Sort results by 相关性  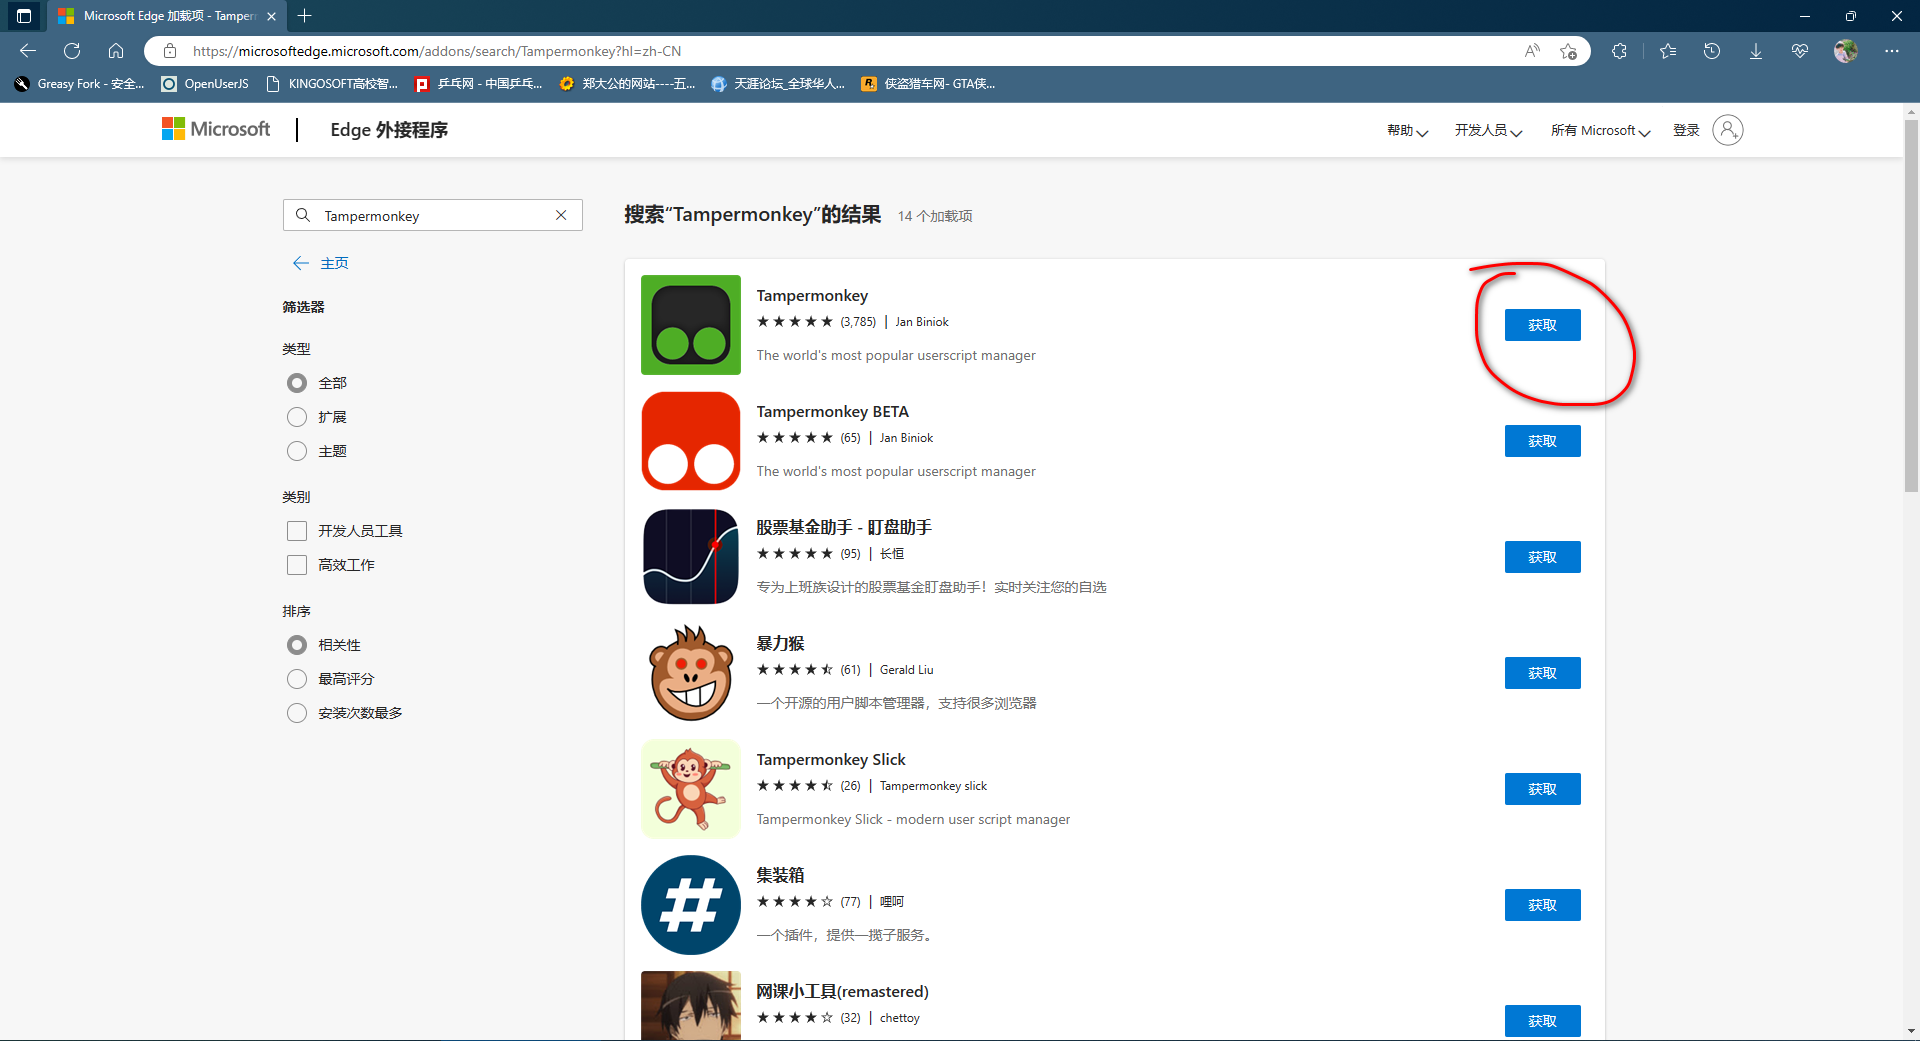297,645
